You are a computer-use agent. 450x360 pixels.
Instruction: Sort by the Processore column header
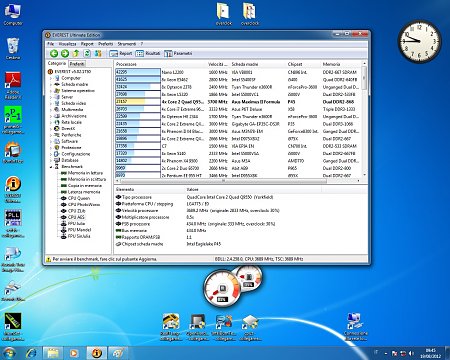coord(160,64)
